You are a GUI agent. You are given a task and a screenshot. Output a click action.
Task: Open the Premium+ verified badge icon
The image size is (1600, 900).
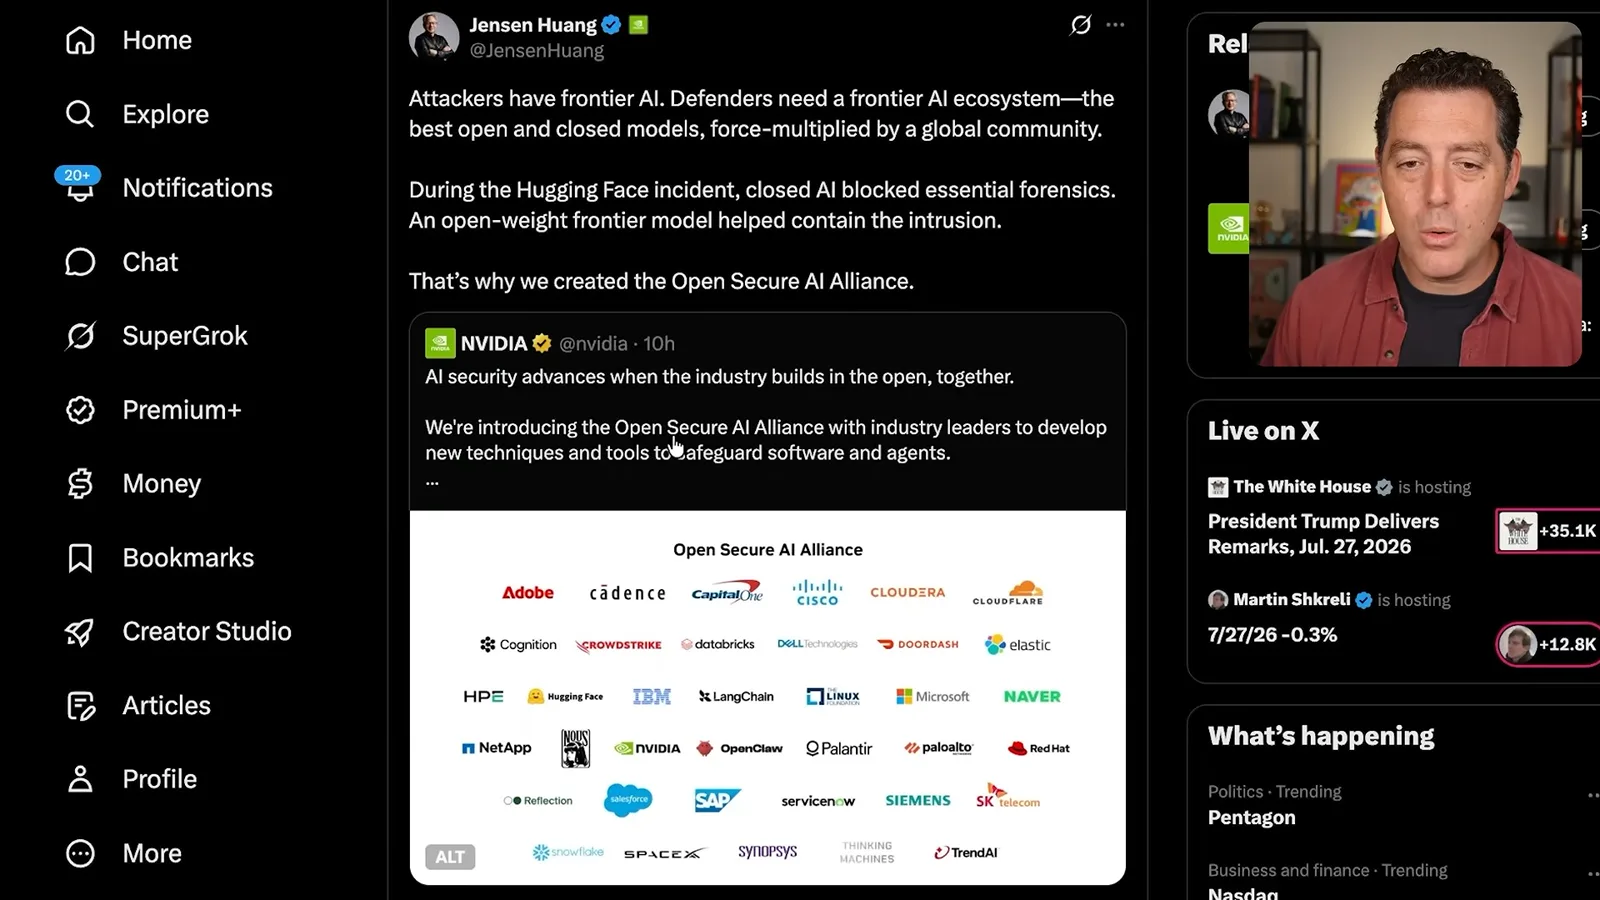tap(80, 410)
